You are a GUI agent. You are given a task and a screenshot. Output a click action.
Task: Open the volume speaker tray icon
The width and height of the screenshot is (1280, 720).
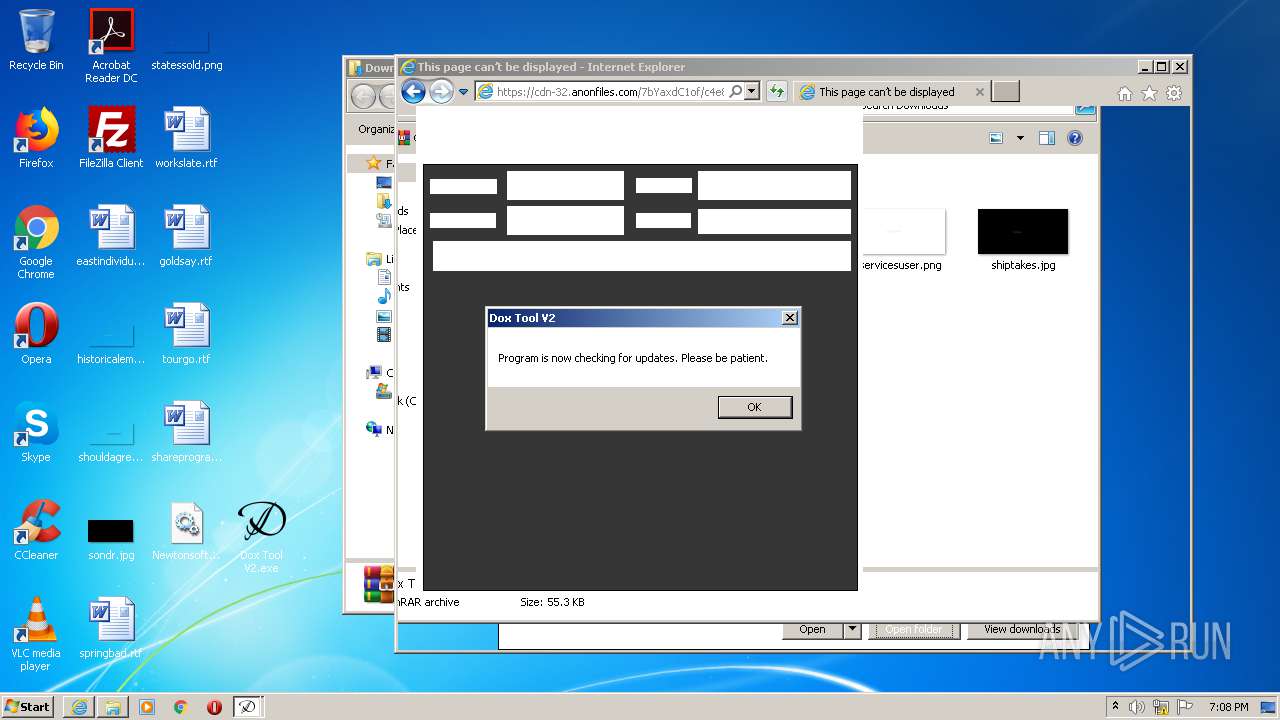[x=1137, y=707]
